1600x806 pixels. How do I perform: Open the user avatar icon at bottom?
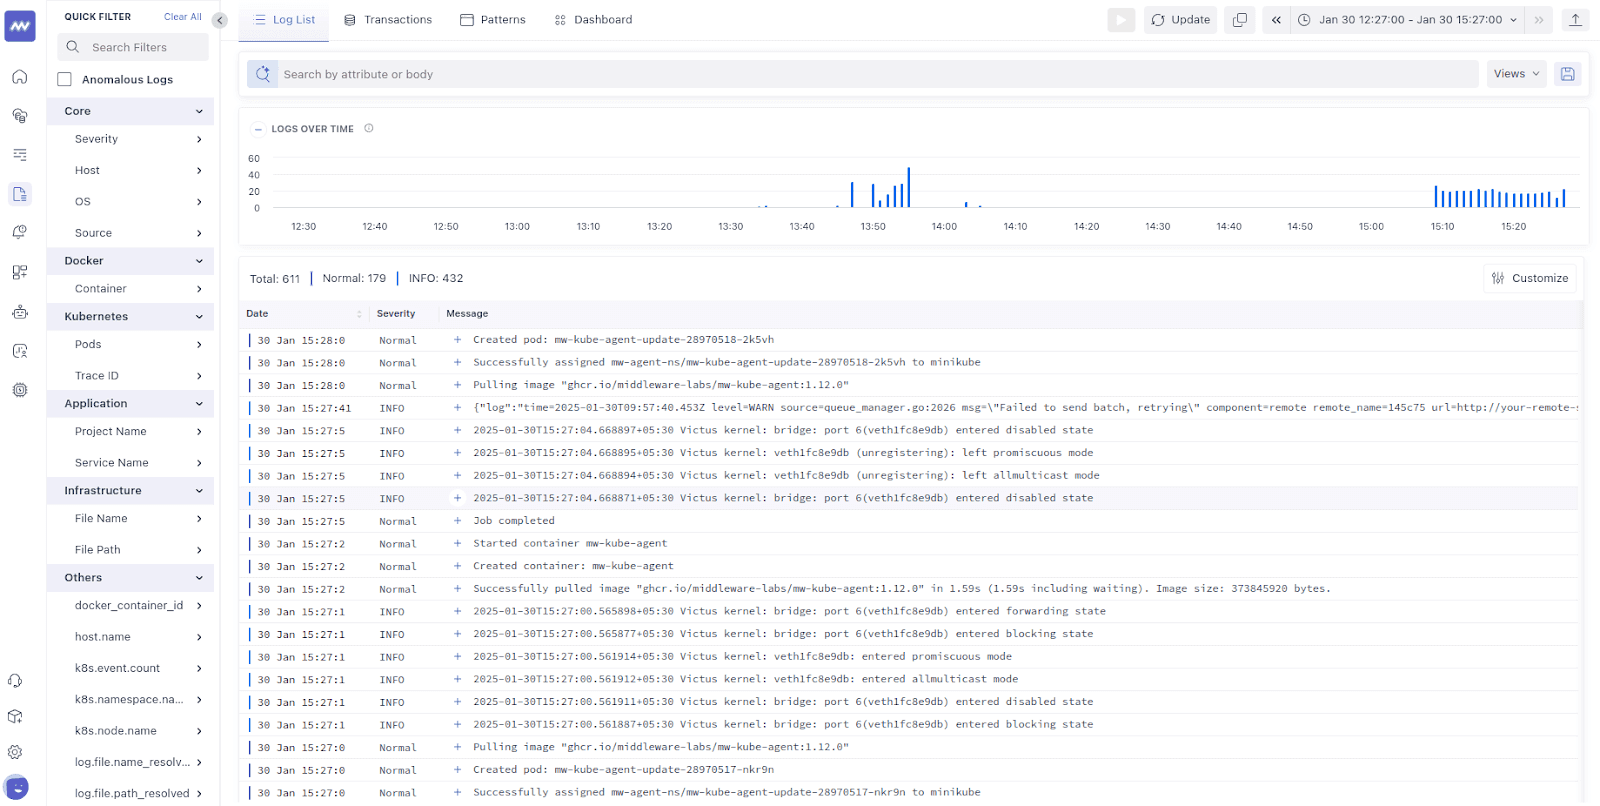pos(16,787)
